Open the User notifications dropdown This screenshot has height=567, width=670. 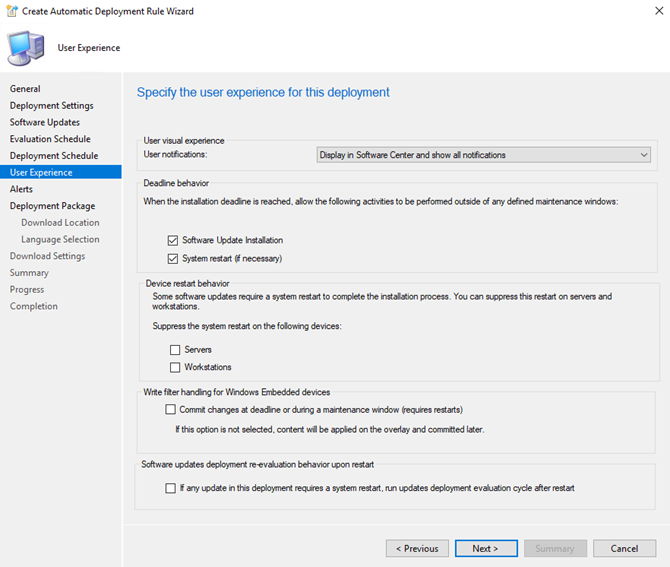483,155
